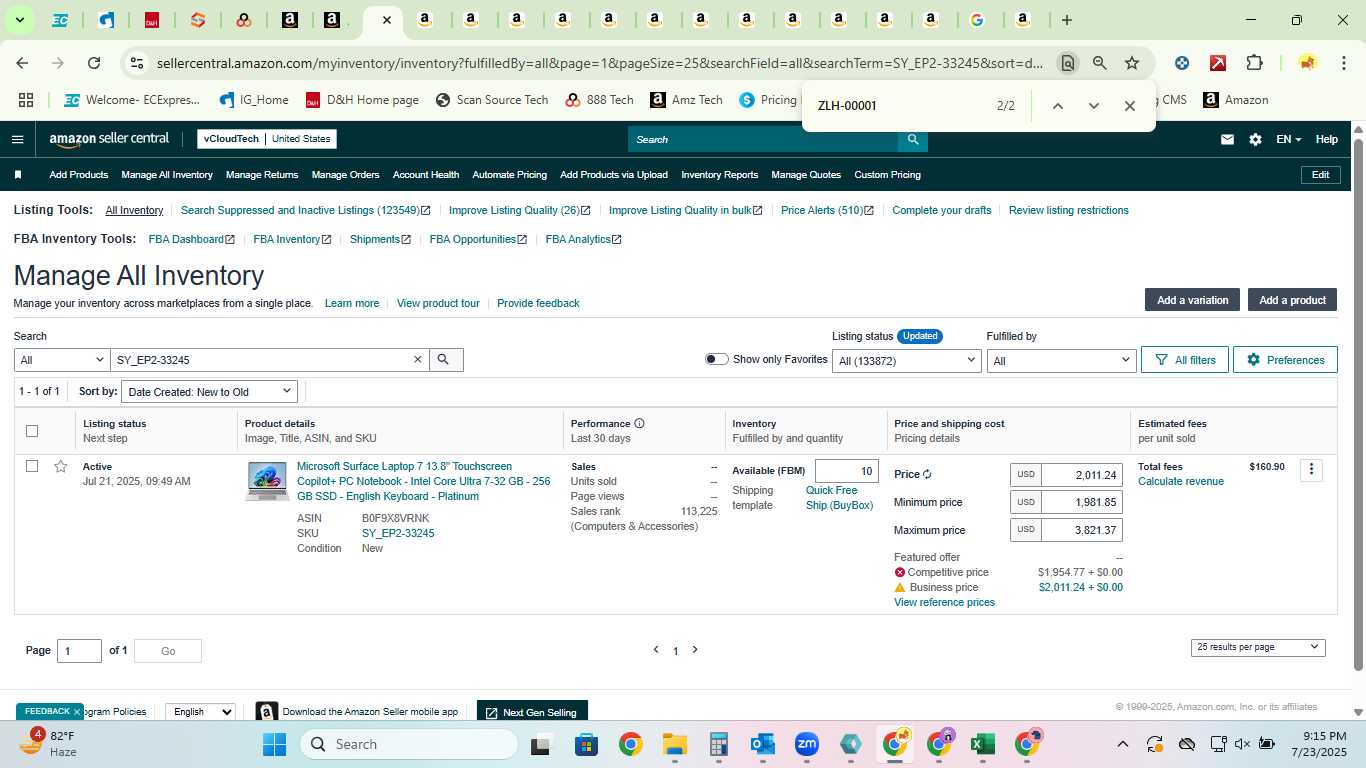Open Outlook from the taskbar
Image resolution: width=1366 pixels, height=768 pixels.
(763, 744)
